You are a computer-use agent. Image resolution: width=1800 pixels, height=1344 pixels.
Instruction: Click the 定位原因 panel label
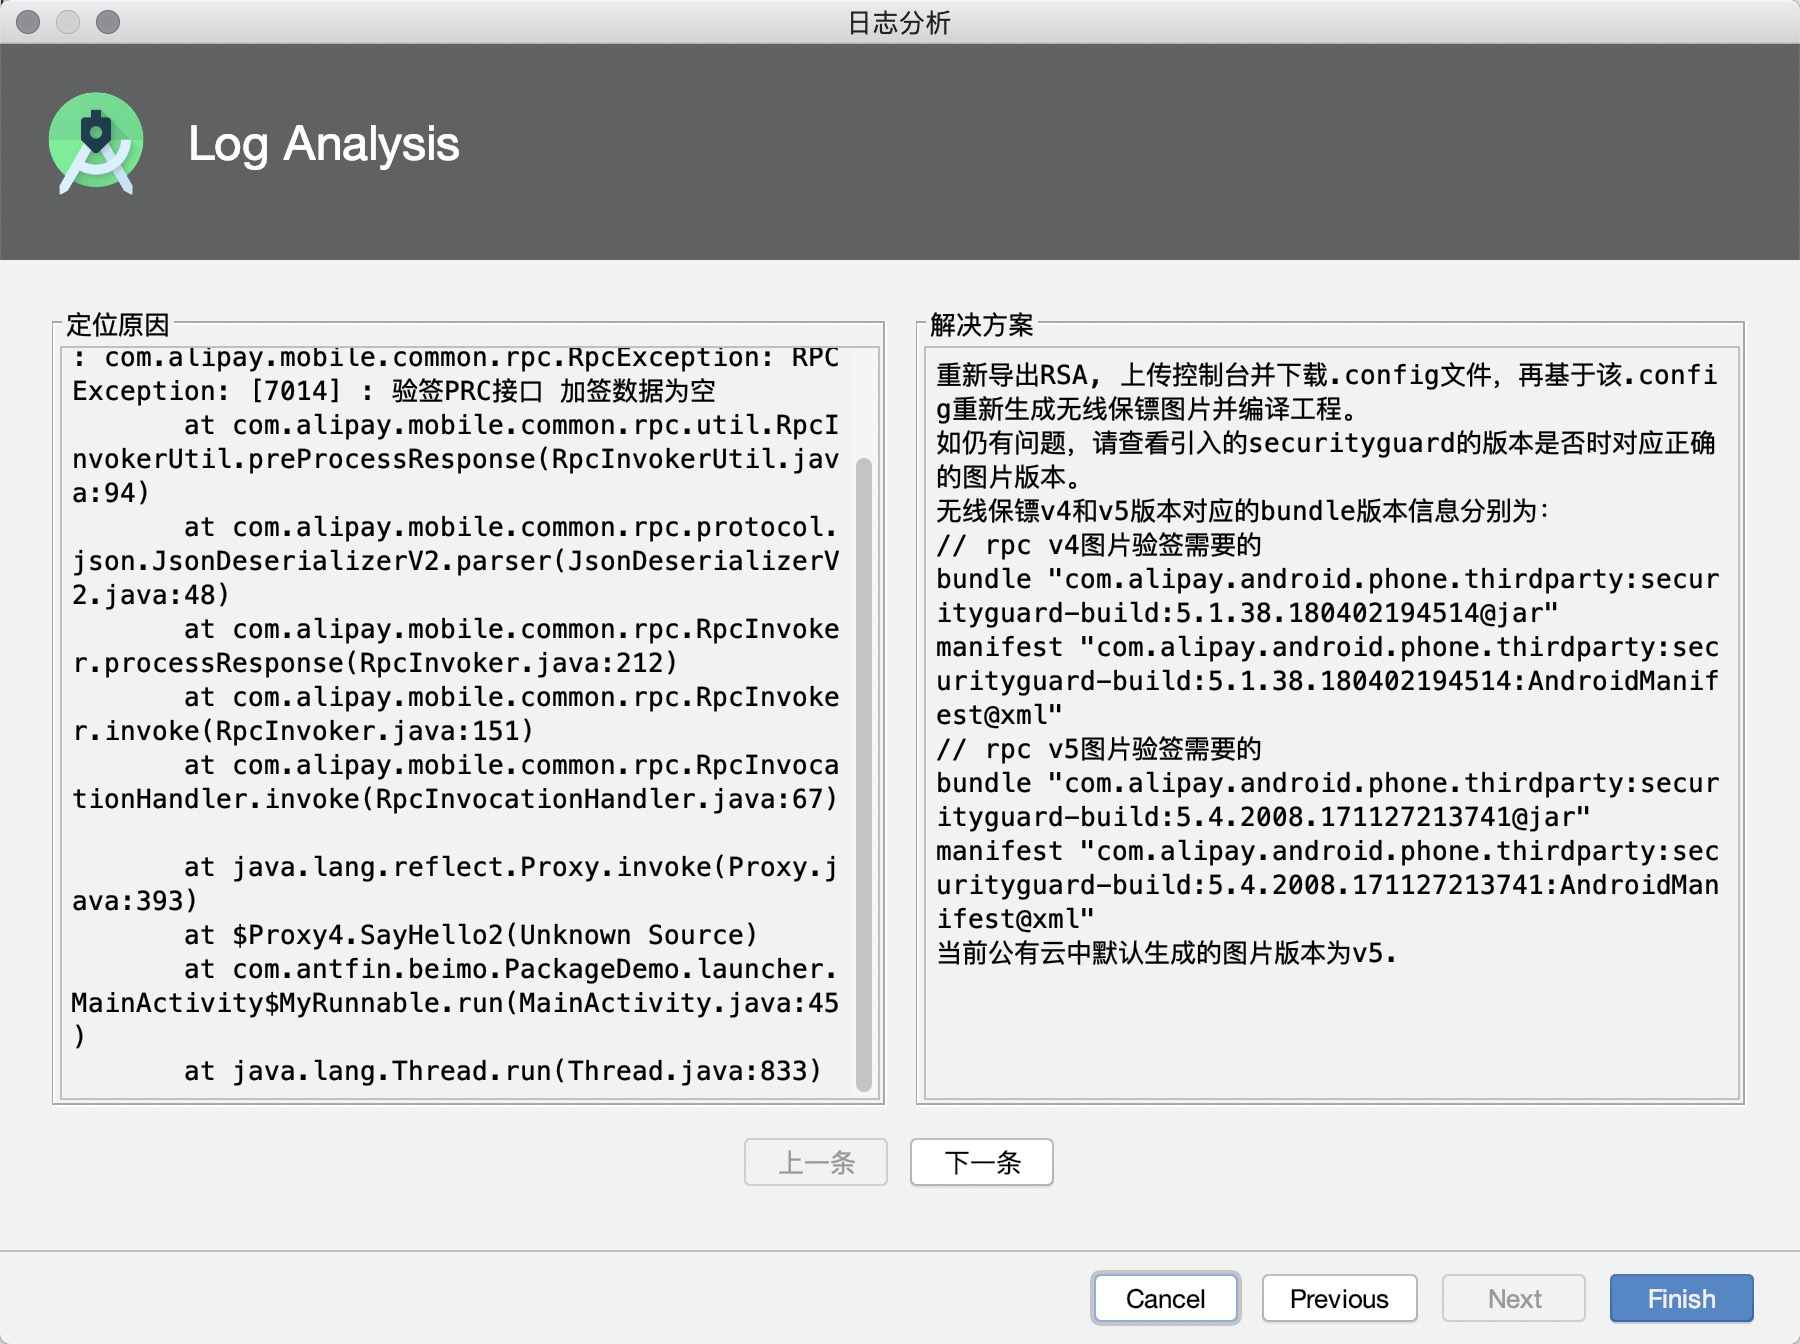118,324
